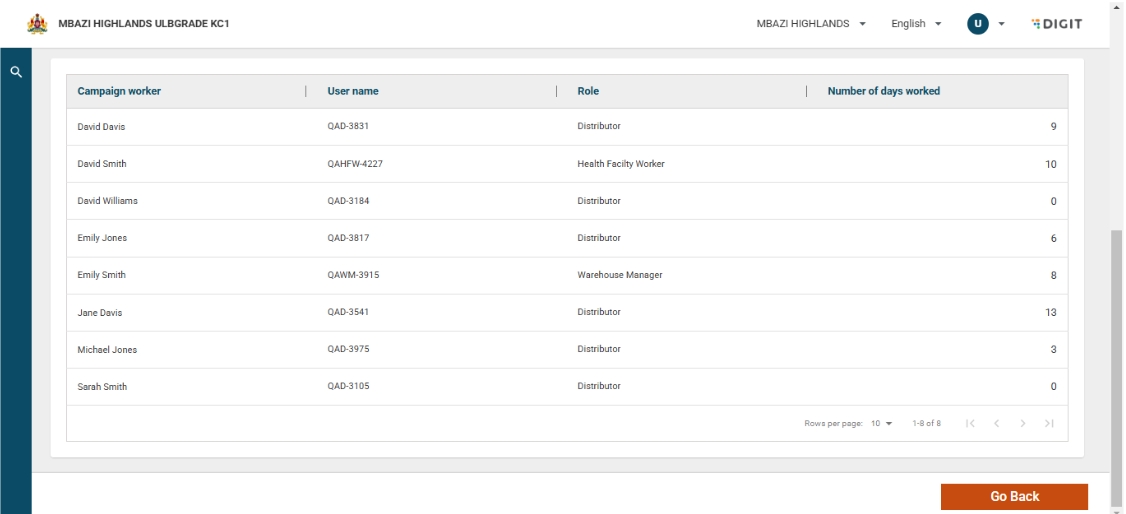Click the sidebar search magnifier icon
Viewport: 1126px width, 514px height.
tap(15, 72)
